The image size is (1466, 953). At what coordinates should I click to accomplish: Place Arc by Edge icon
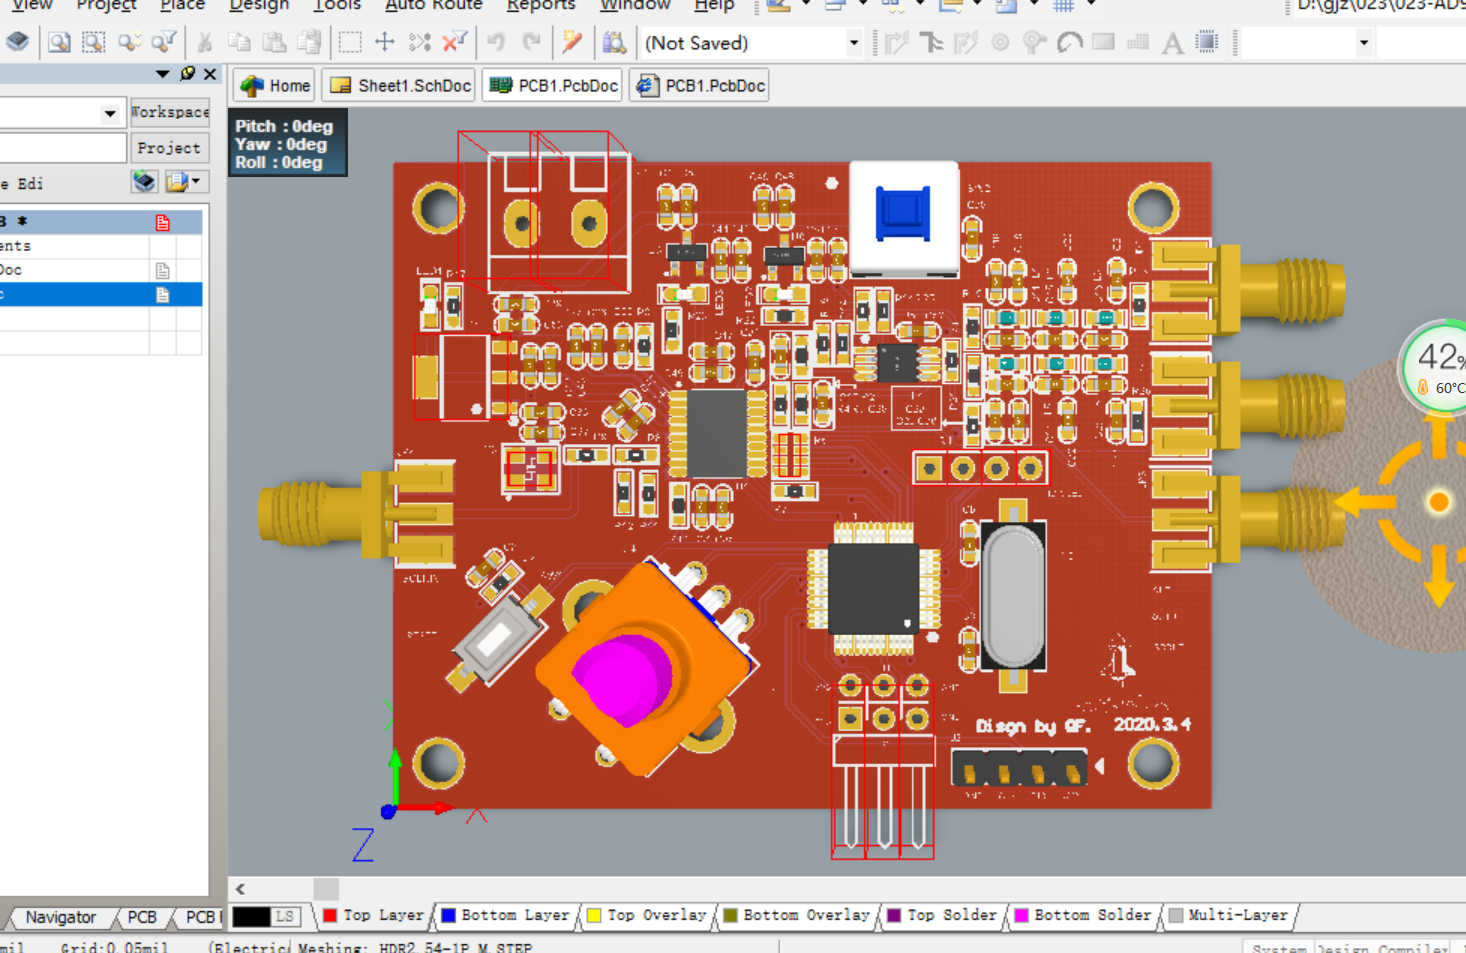point(1069,42)
